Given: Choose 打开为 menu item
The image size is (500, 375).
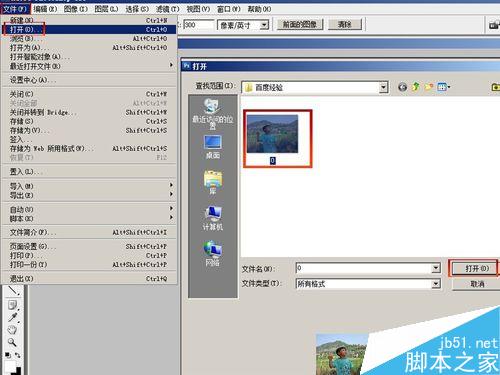Looking at the screenshot, I should 89,48.
